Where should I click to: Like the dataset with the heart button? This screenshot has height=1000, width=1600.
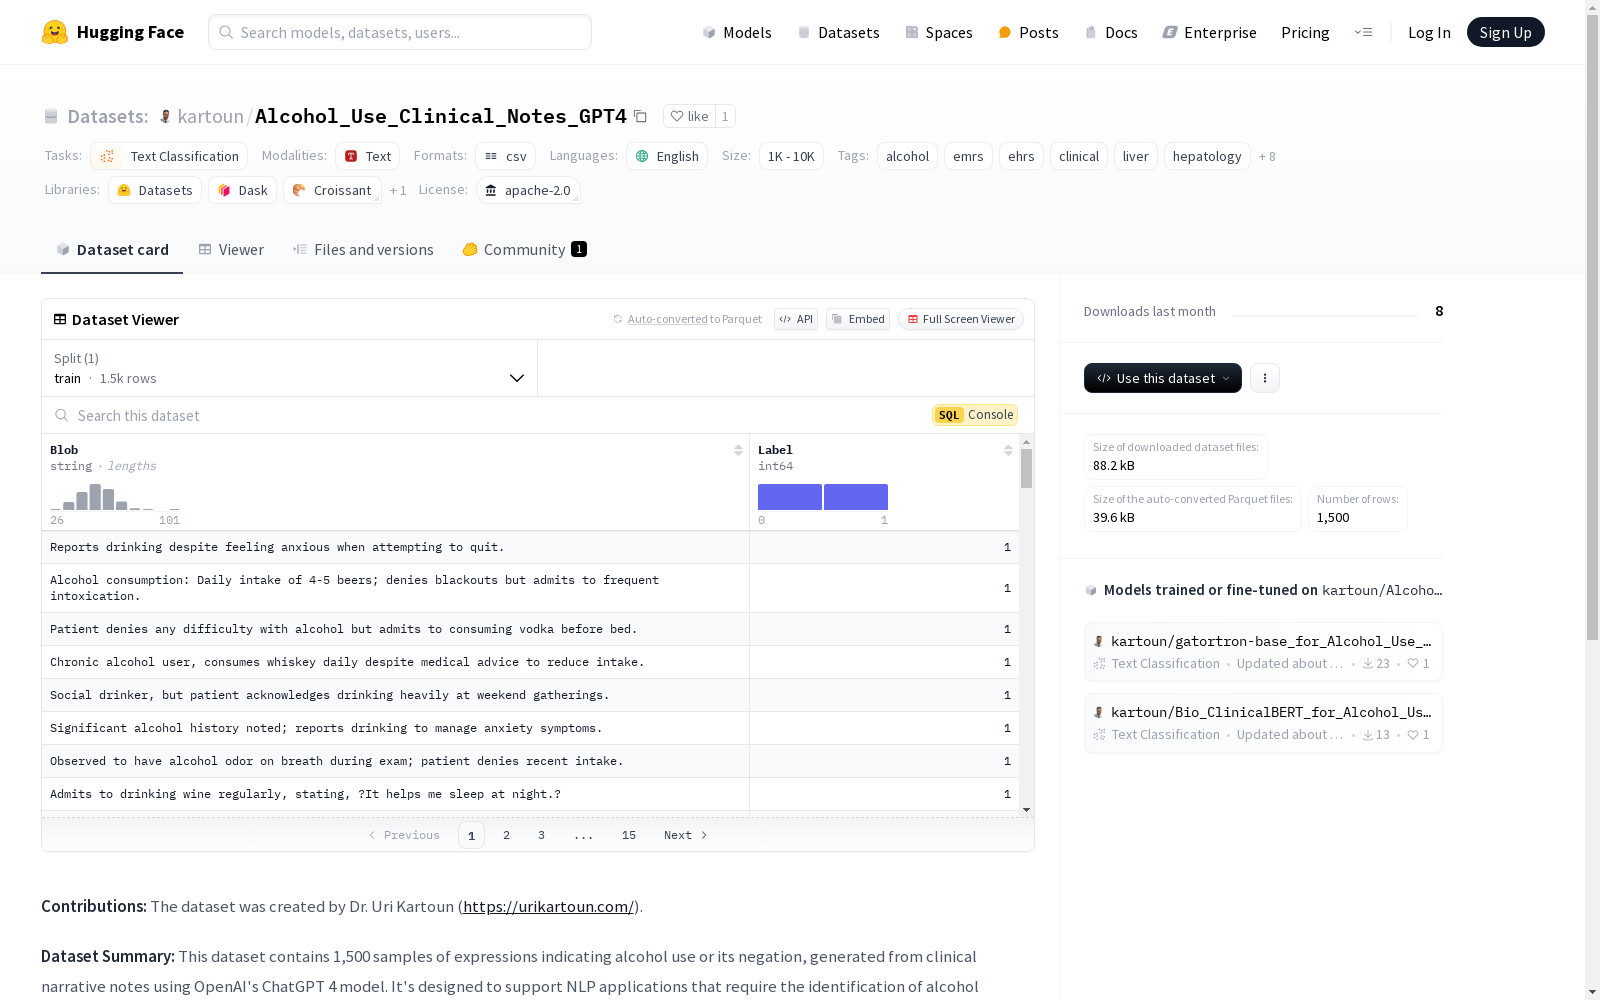689,116
